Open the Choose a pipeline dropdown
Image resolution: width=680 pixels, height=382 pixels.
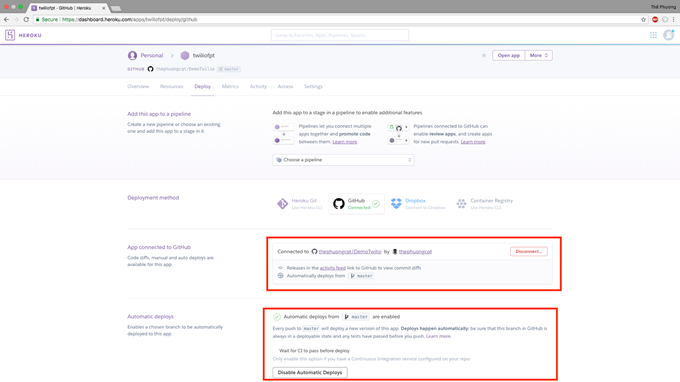pyautogui.click(x=343, y=160)
